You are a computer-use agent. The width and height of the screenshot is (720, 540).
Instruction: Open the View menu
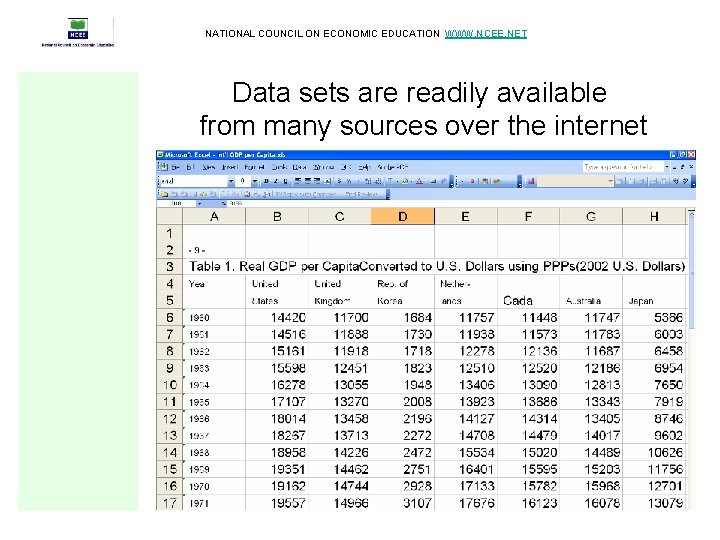(209, 168)
